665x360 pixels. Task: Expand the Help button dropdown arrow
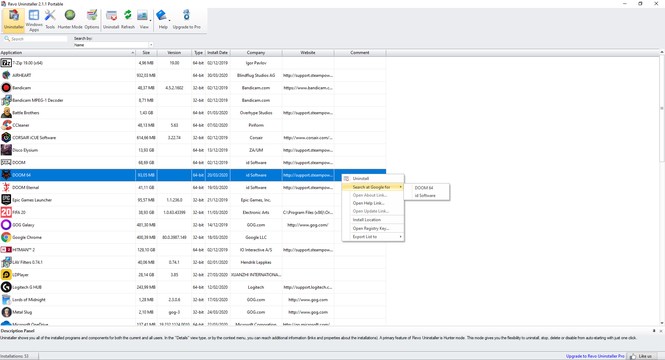click(170, 20)
